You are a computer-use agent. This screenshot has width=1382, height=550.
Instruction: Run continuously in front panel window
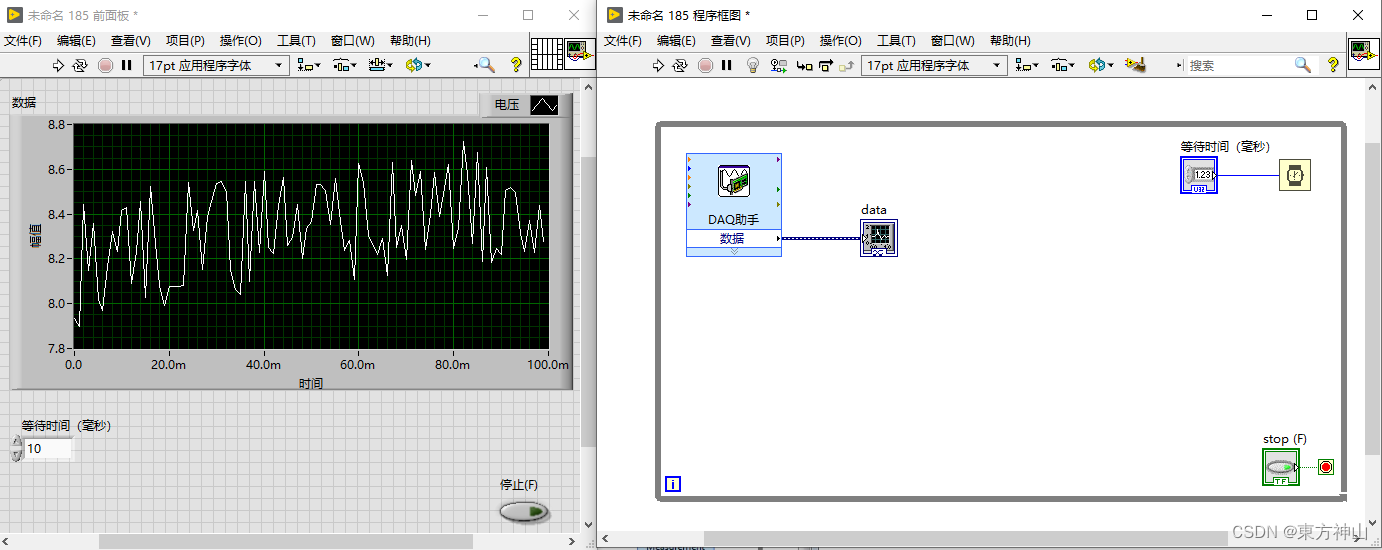click(x=80, y=65)
